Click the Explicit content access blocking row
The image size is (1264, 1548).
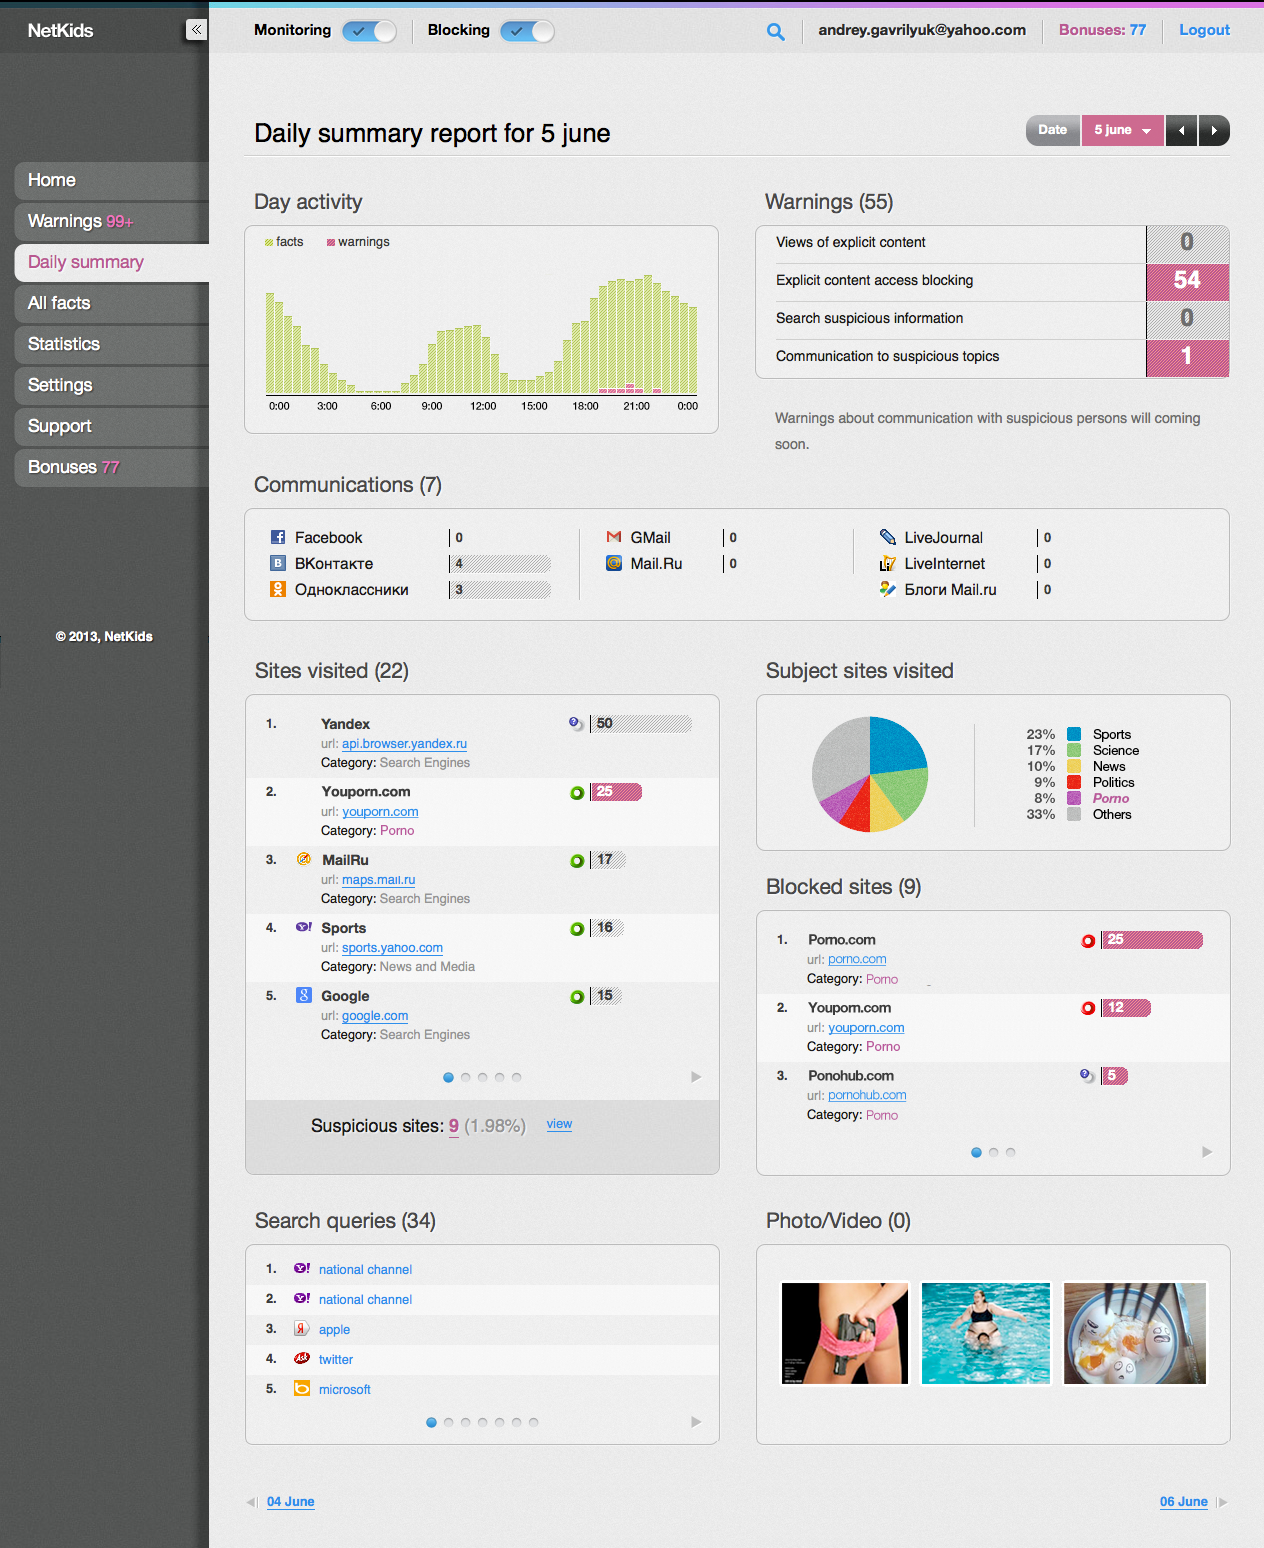pyautogui.click(x=992, y=281)
